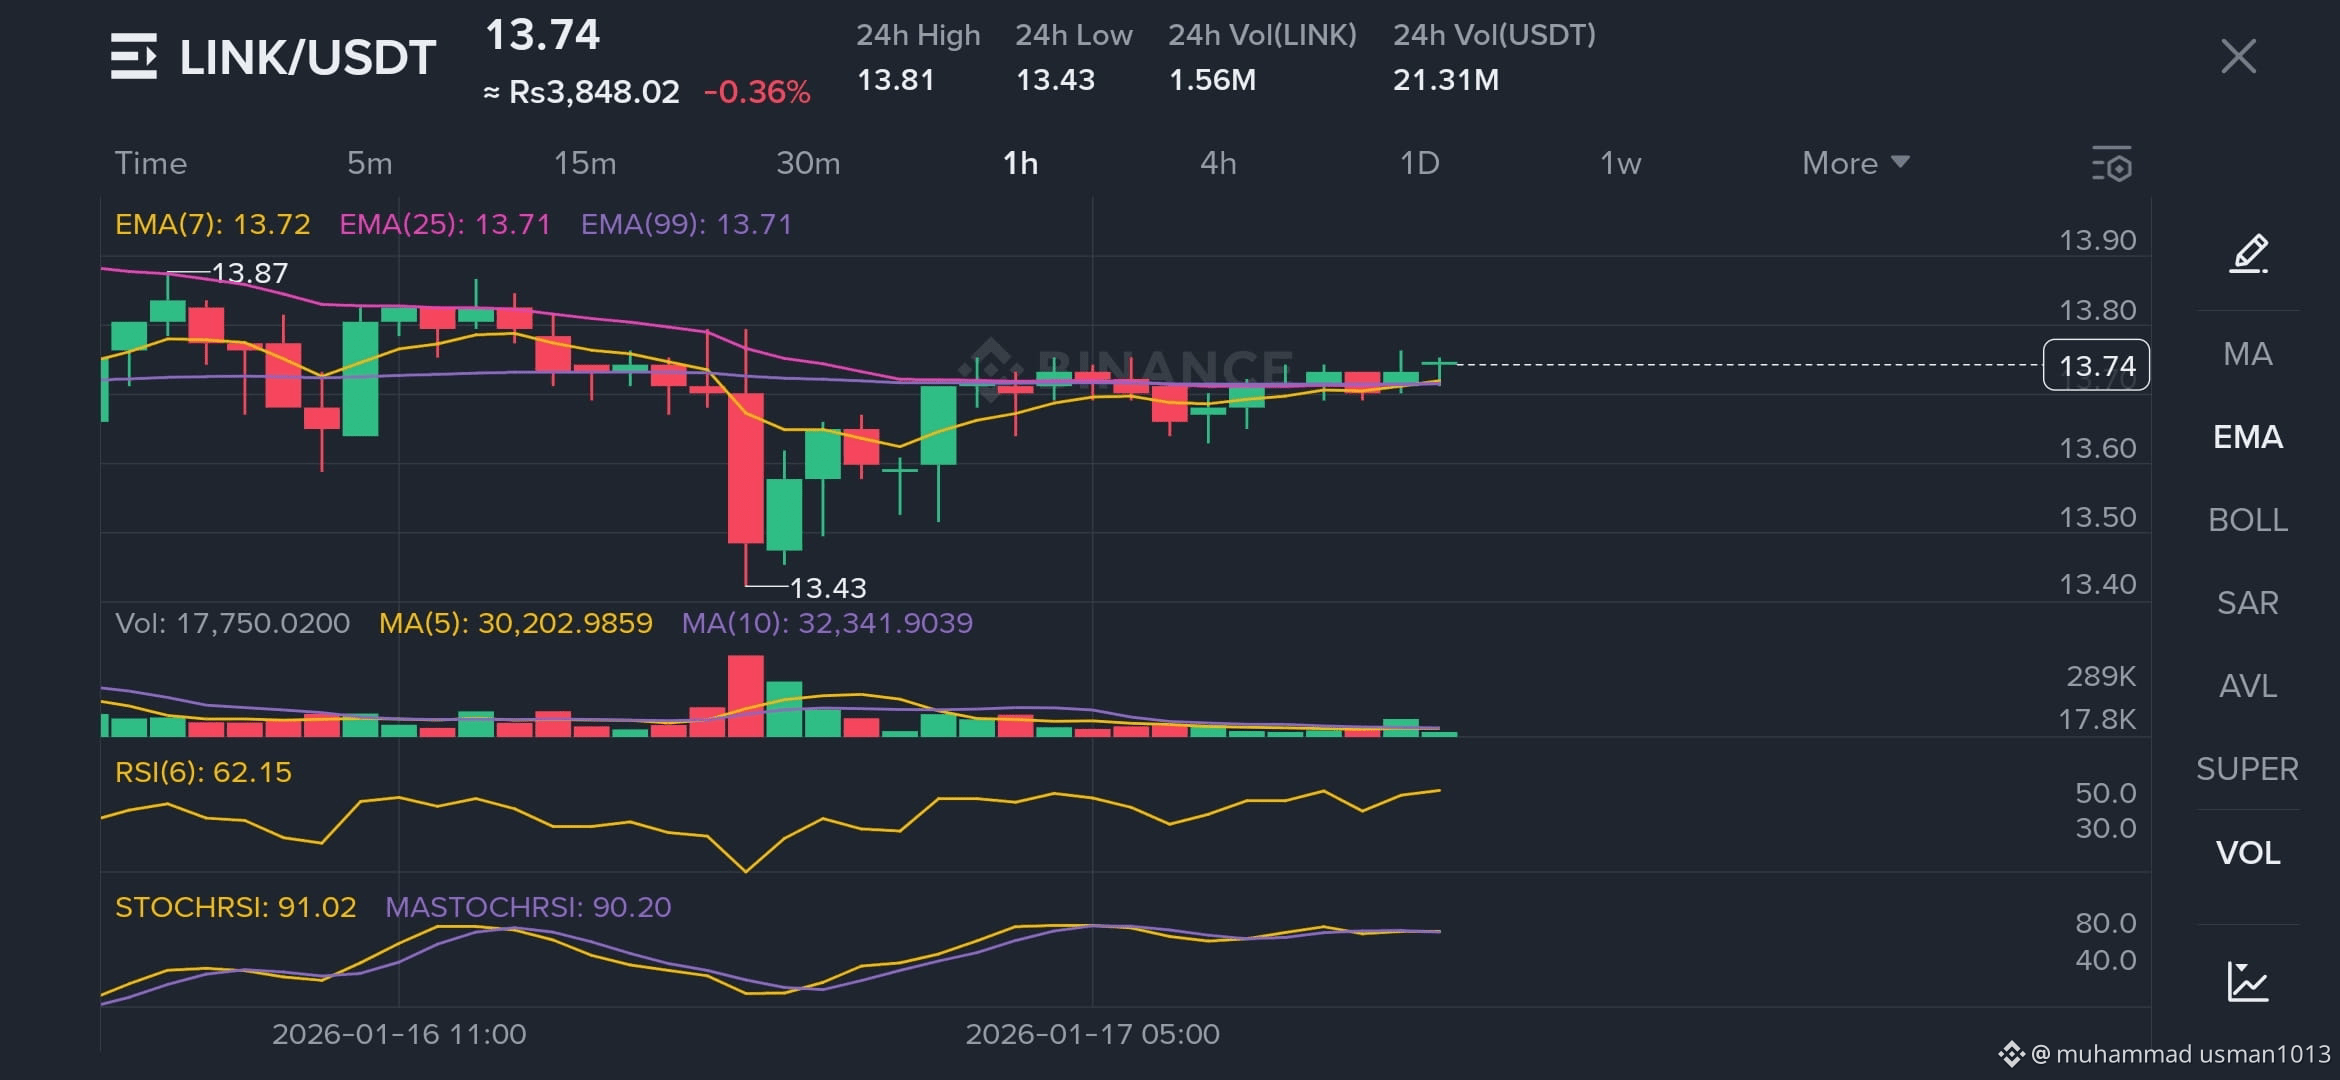
Task: Select the 15m interval
Action: click(x=585, y=163)
